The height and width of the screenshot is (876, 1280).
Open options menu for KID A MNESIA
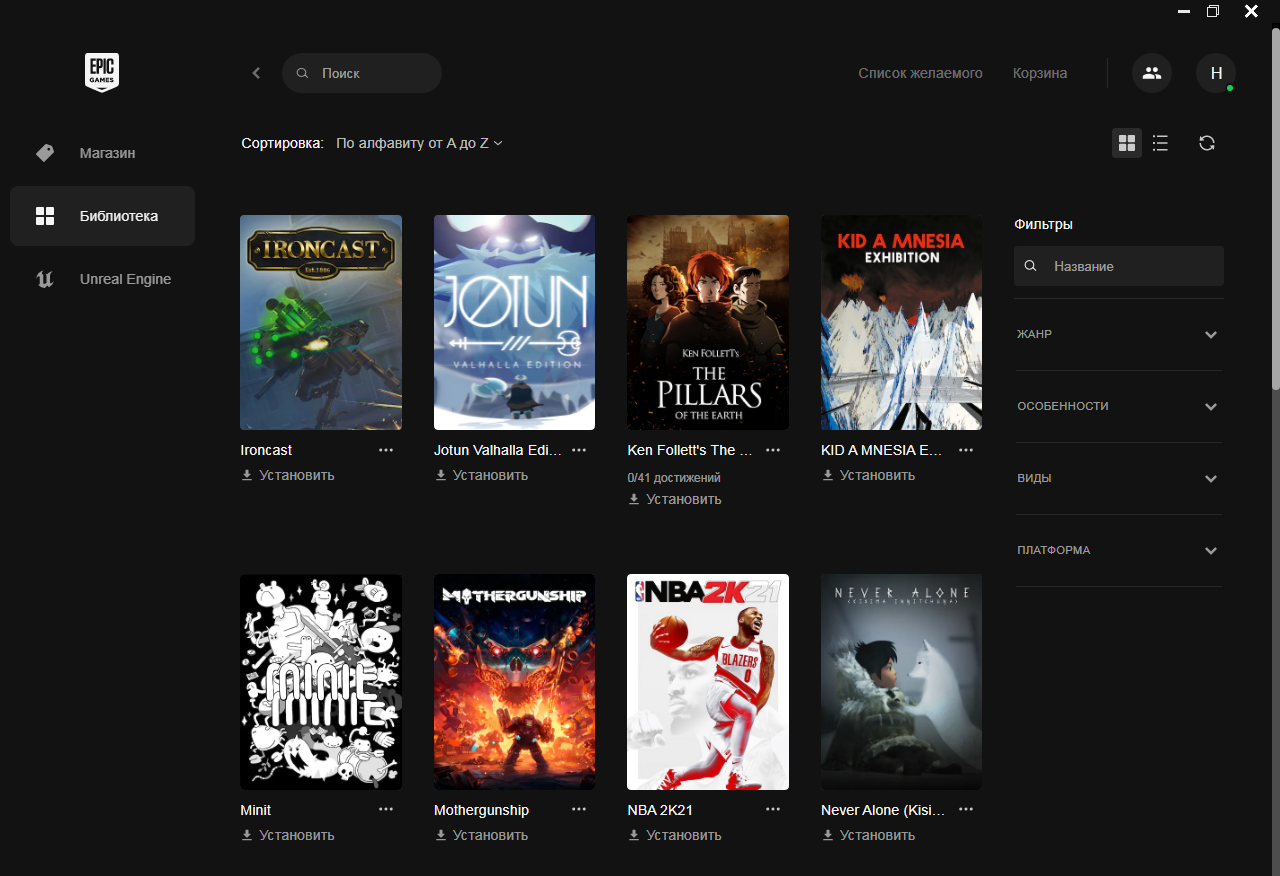966,450
